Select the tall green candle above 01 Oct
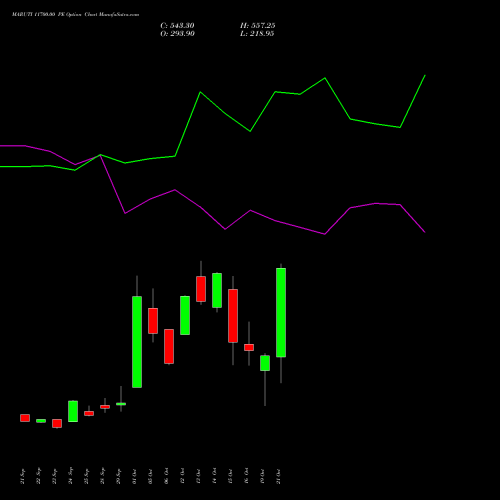Screen dimensions: 500x500 click(x=137, y=342)
